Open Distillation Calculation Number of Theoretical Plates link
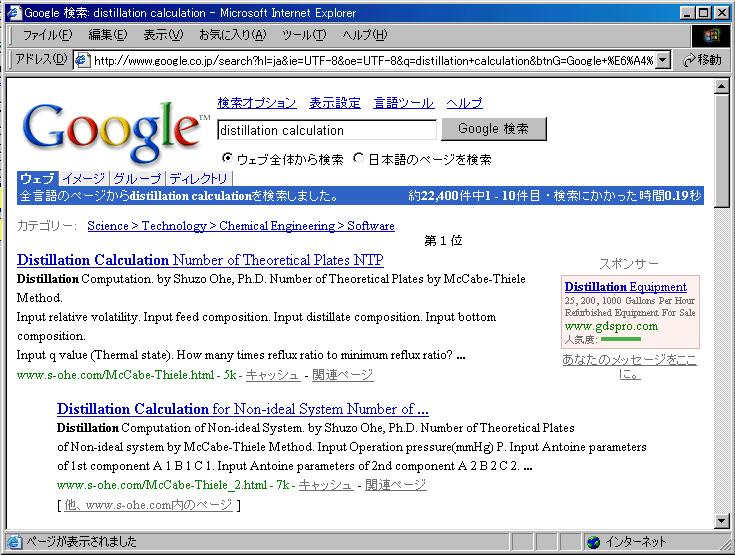Screen dimensions: 735x555 point(200,260)
